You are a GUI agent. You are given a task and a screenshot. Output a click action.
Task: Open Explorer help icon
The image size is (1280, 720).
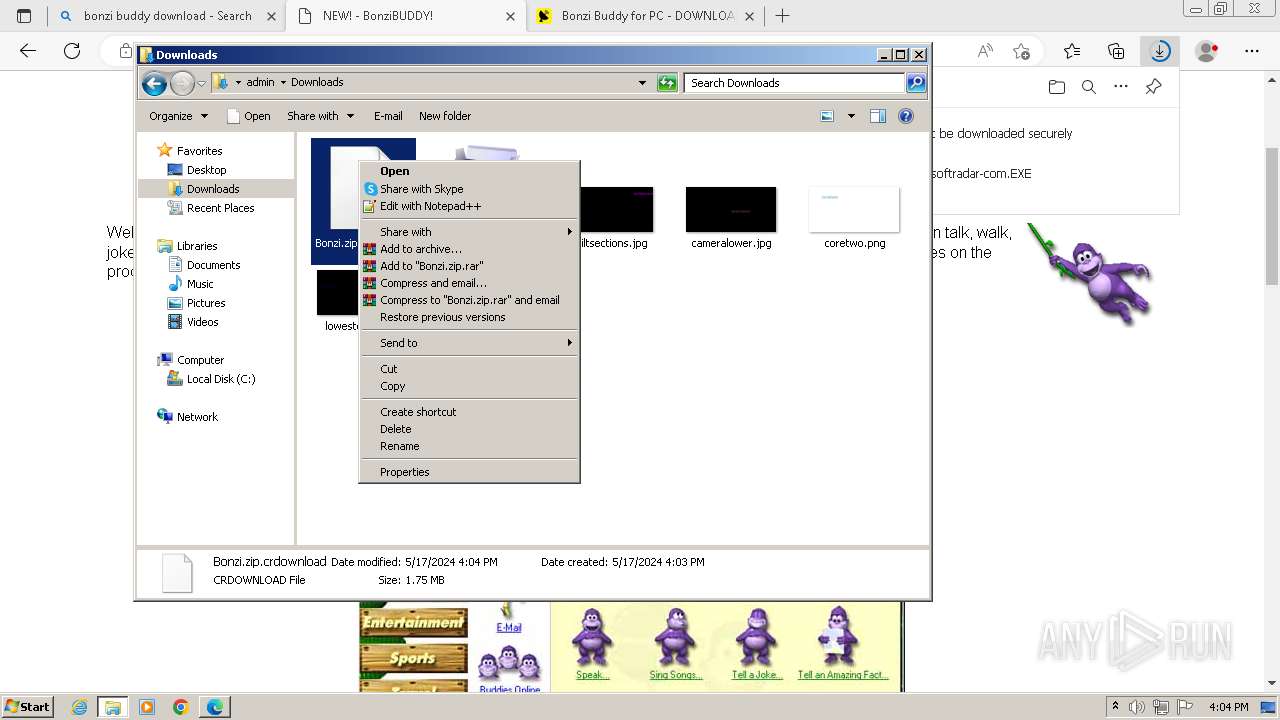coord(906,116)
